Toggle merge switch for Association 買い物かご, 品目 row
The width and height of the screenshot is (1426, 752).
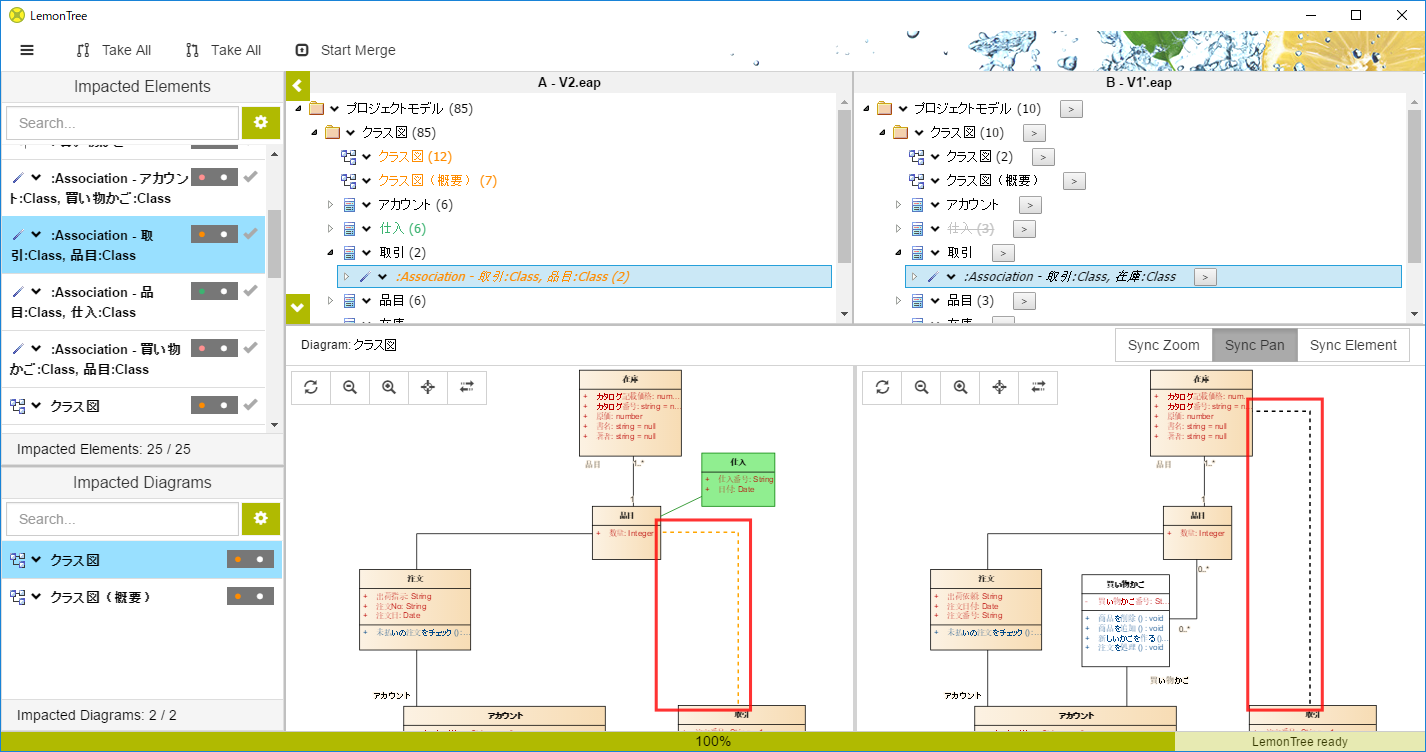coord(214,348)
